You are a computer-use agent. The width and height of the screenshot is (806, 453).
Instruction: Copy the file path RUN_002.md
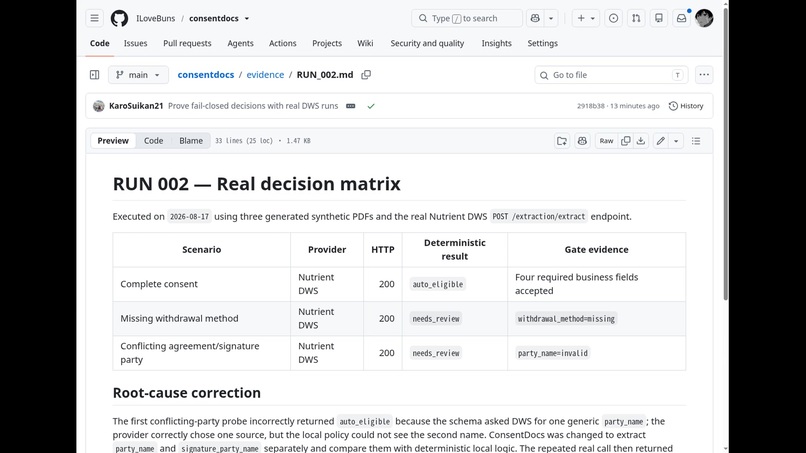point(366,75)
